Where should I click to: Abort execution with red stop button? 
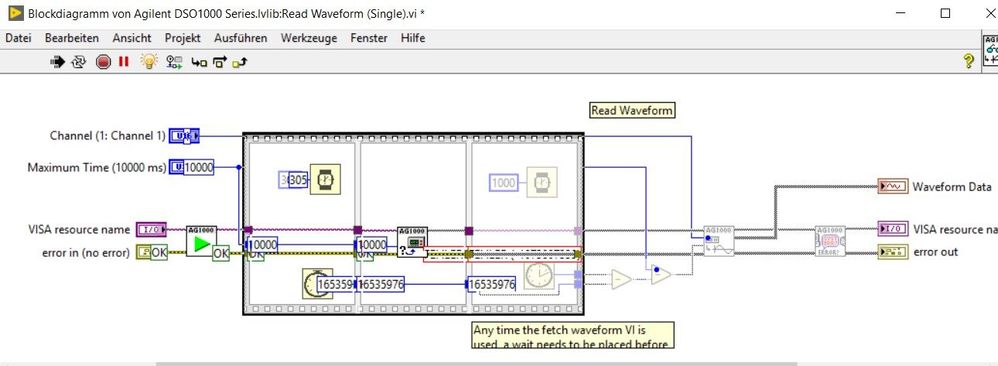(x=104, y=62)
